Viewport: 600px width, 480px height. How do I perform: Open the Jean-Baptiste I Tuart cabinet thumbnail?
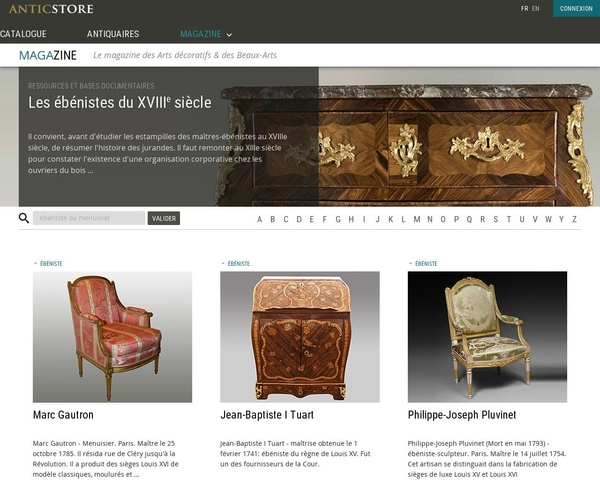click(300, 337)
